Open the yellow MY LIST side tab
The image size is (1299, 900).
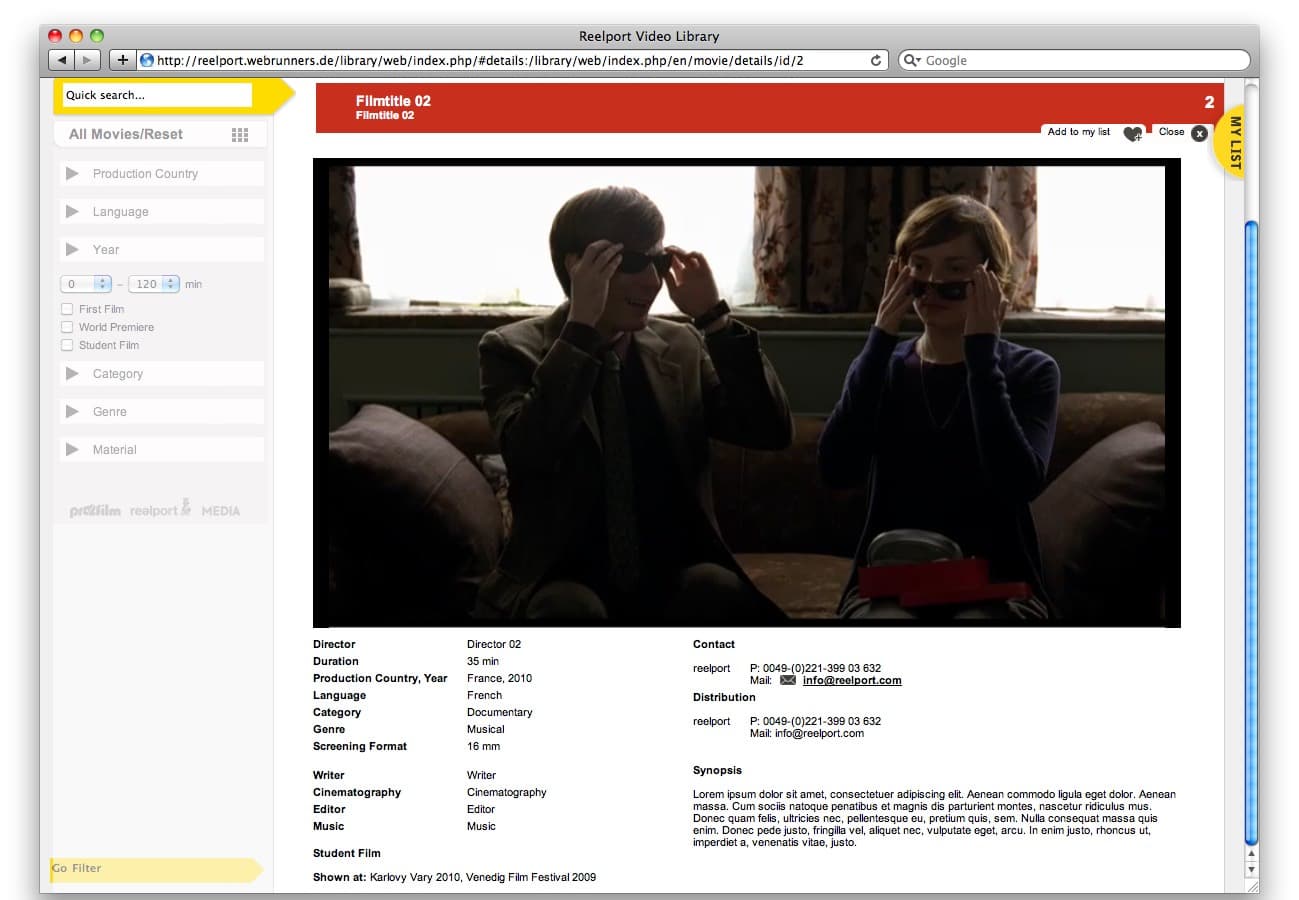(x=1232, y=142)
